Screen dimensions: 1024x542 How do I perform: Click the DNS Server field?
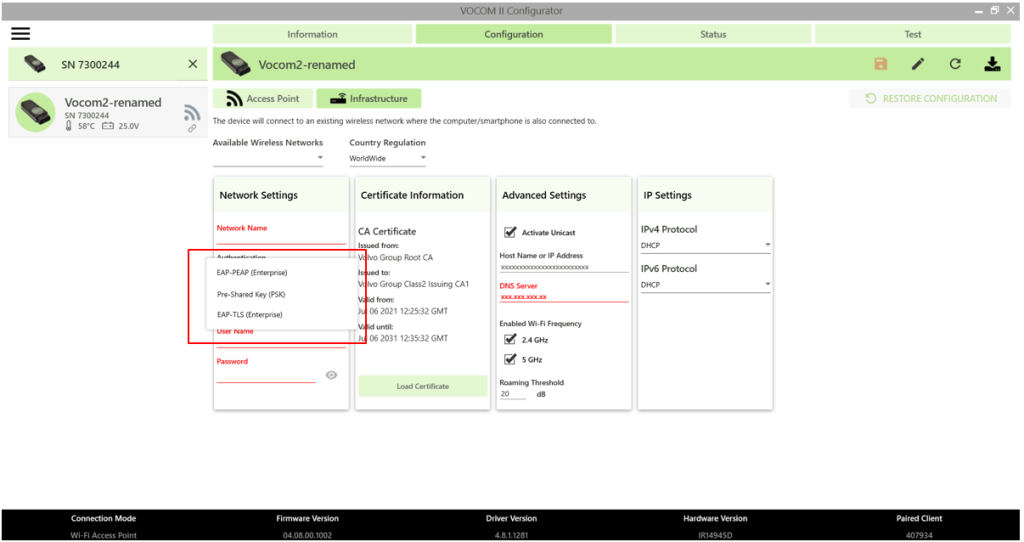pyautogui.click(x=564, y=296)
